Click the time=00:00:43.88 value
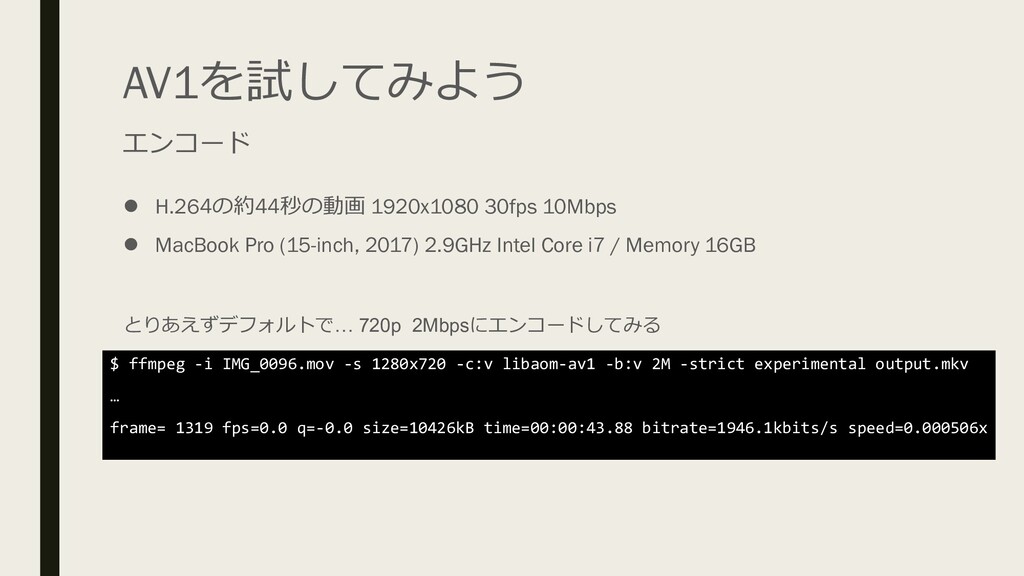The height and width of the screenshot is (576, 1024). tap(558, 428)
